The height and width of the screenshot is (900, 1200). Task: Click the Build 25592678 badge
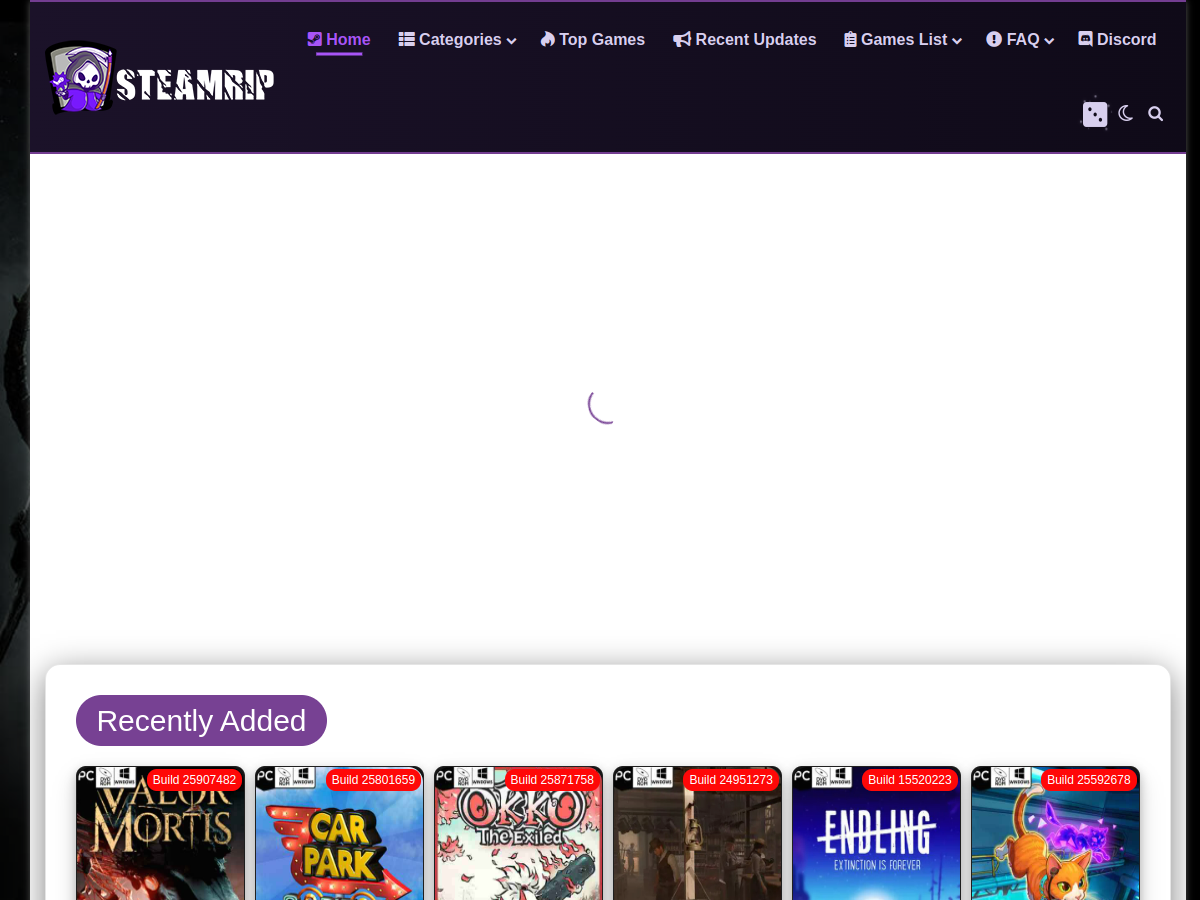[1089, 780]
